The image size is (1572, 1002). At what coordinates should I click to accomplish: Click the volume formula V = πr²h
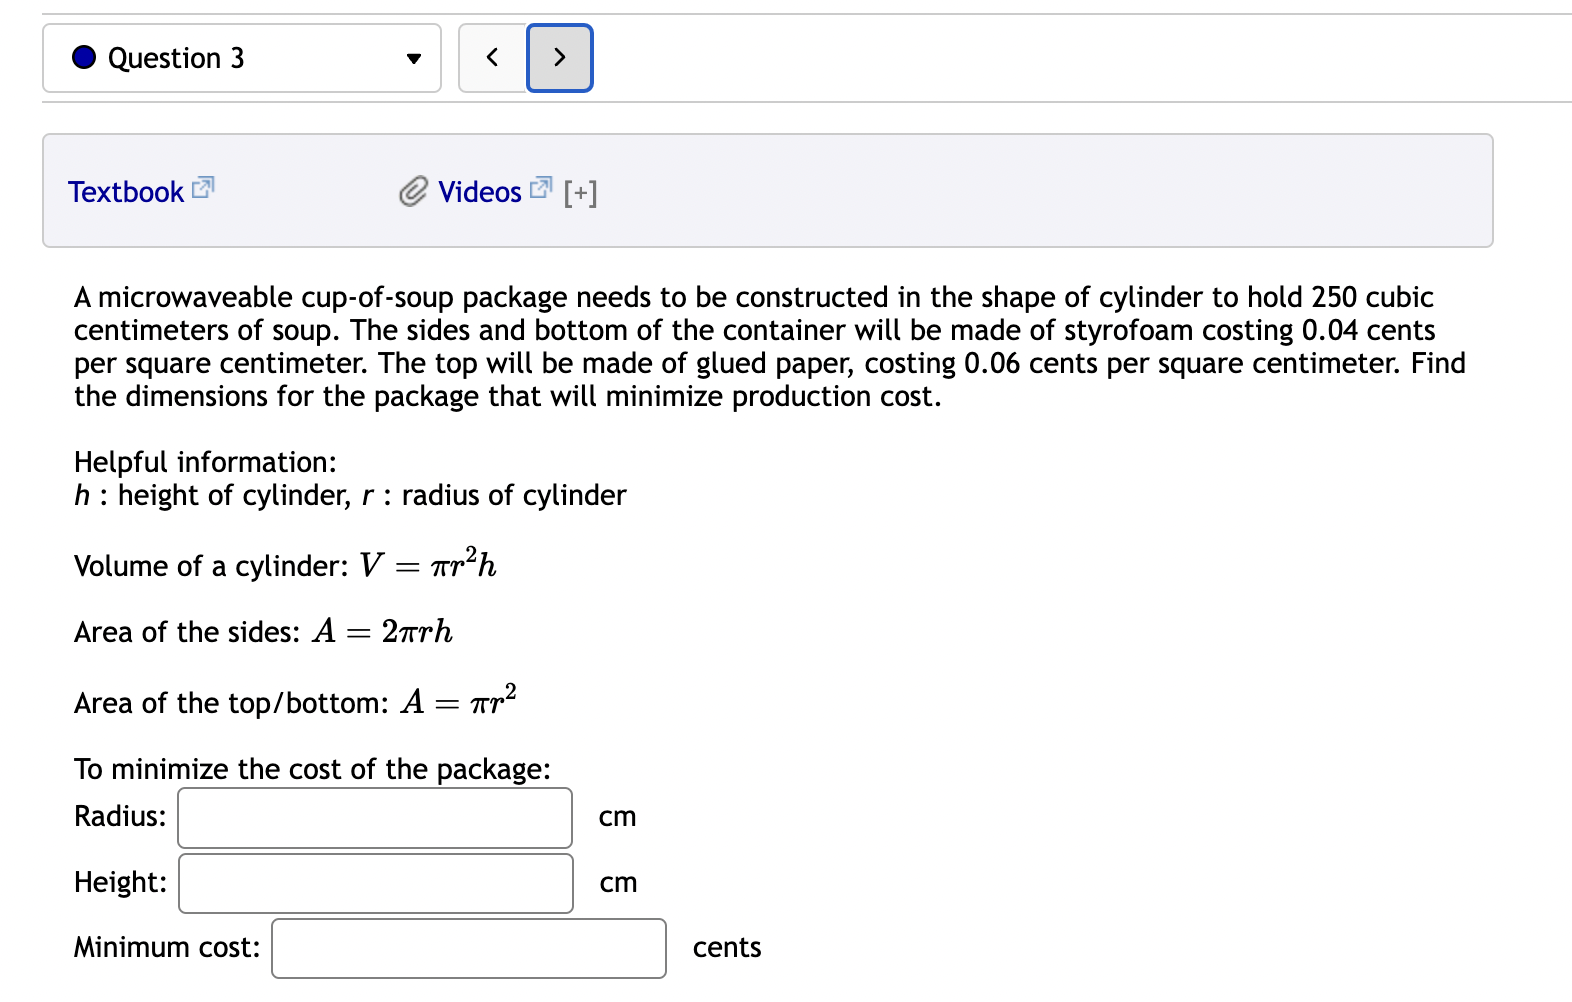click(x=428, y=565)
